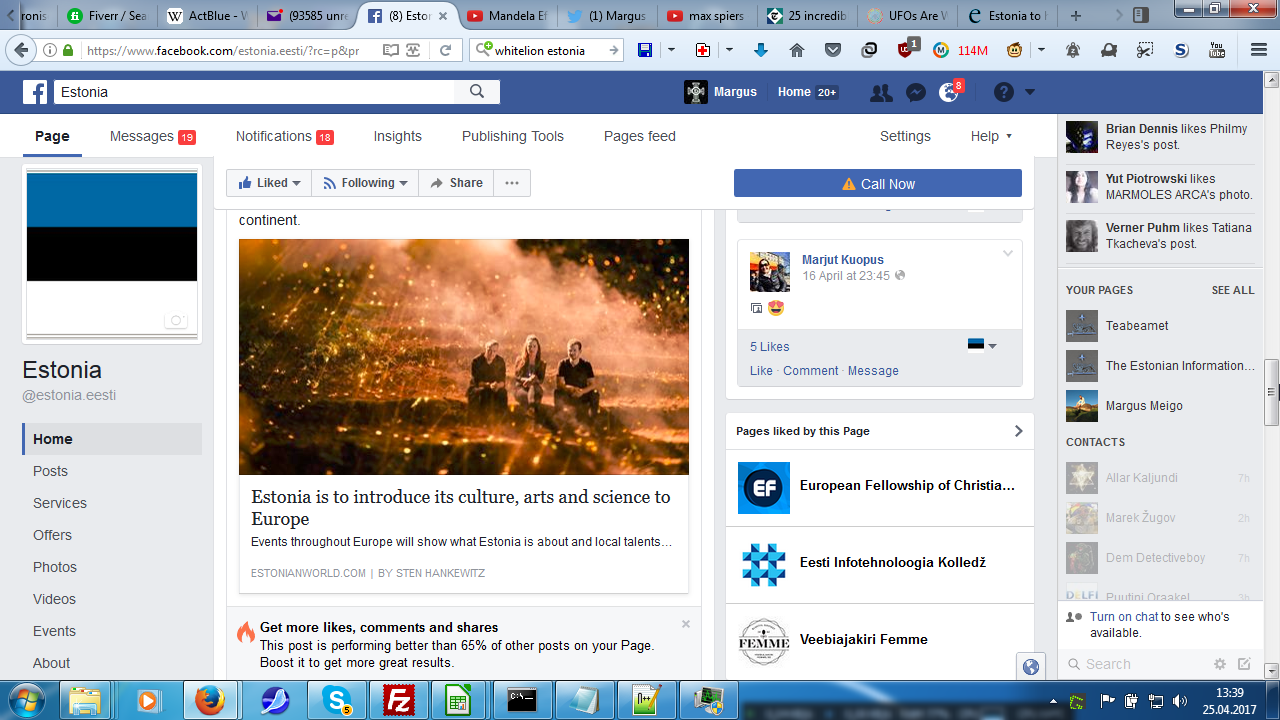Click Turn on chat link
1280x720 pixels.
tap(1124, 617)
